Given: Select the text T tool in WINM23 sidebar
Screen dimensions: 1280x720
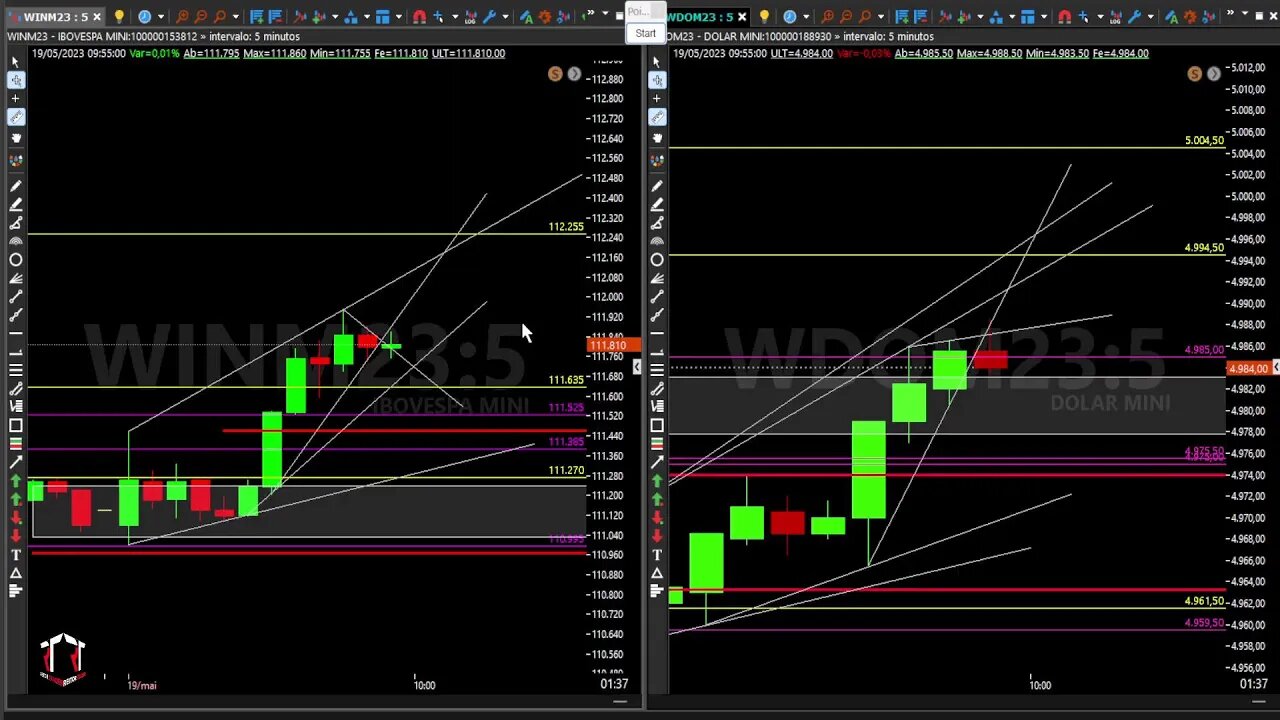Looking at the screenshot, I should coord(16,555).
